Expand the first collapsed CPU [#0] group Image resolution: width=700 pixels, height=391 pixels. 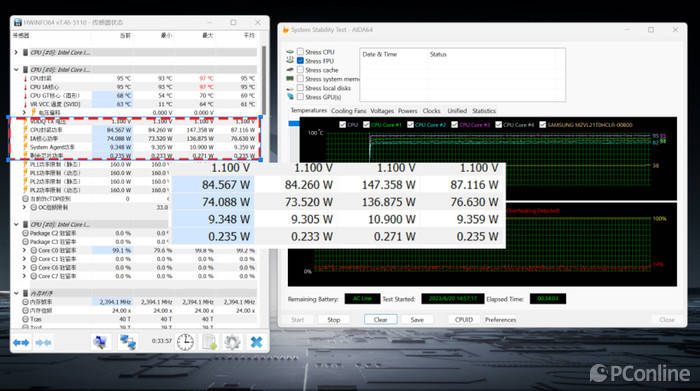pyautogui.click(x=17, y=52)
